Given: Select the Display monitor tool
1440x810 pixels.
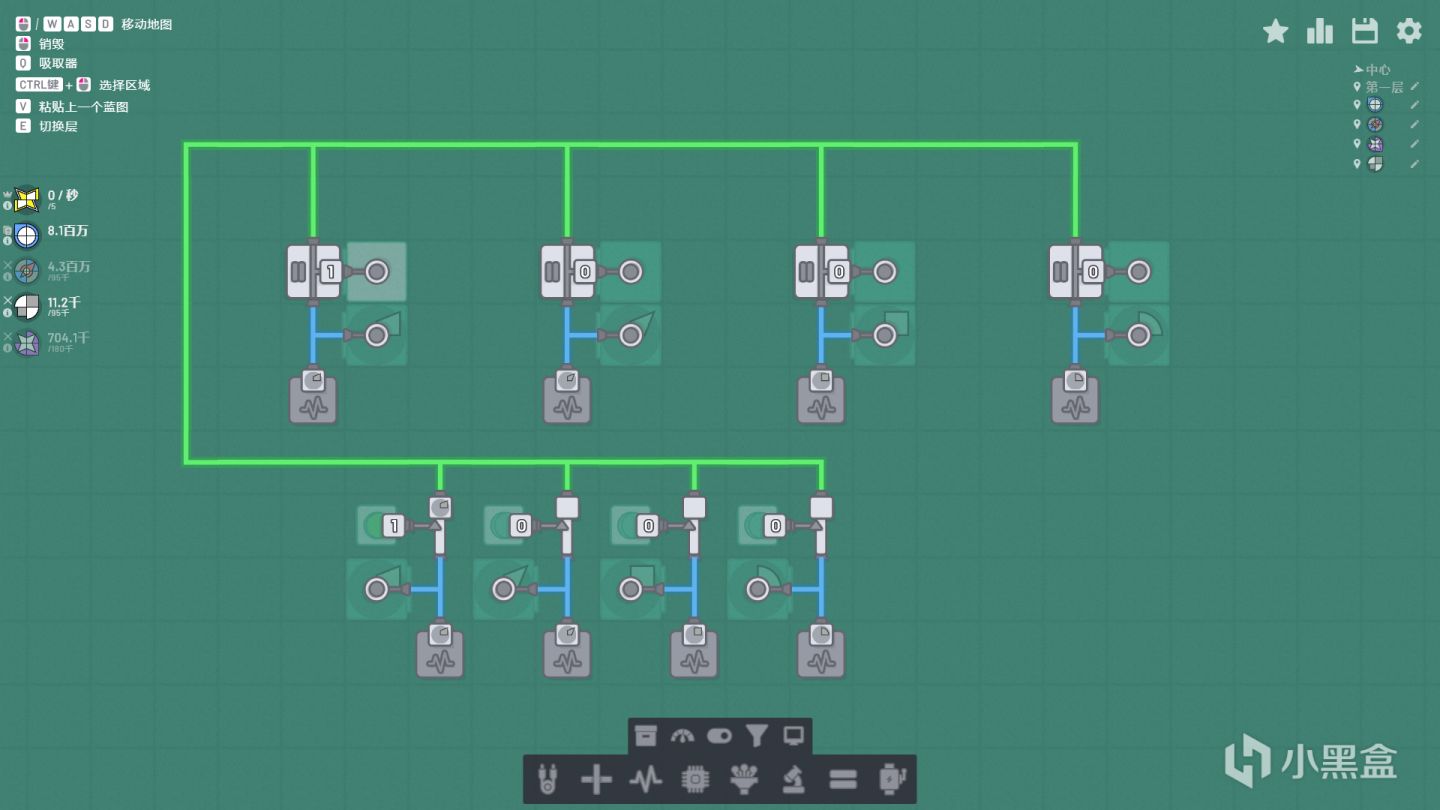Looking at the screenshot, I should (x=794, y=736).
